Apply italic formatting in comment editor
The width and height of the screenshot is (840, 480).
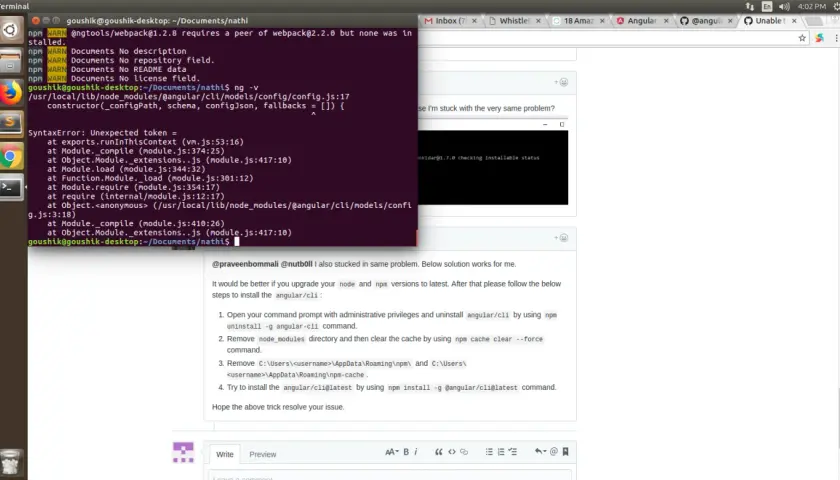click(416, 452)
